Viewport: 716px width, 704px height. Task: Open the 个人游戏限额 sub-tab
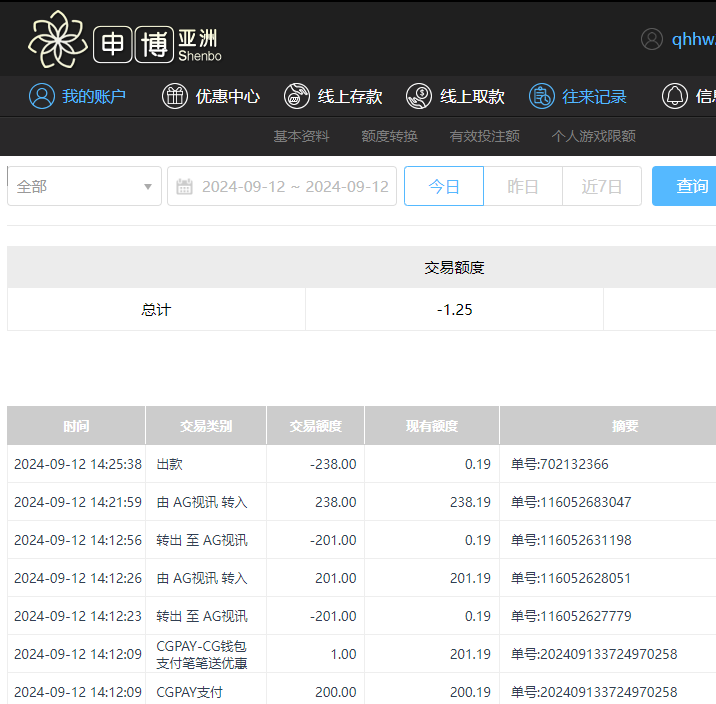[x=593, y=136]
